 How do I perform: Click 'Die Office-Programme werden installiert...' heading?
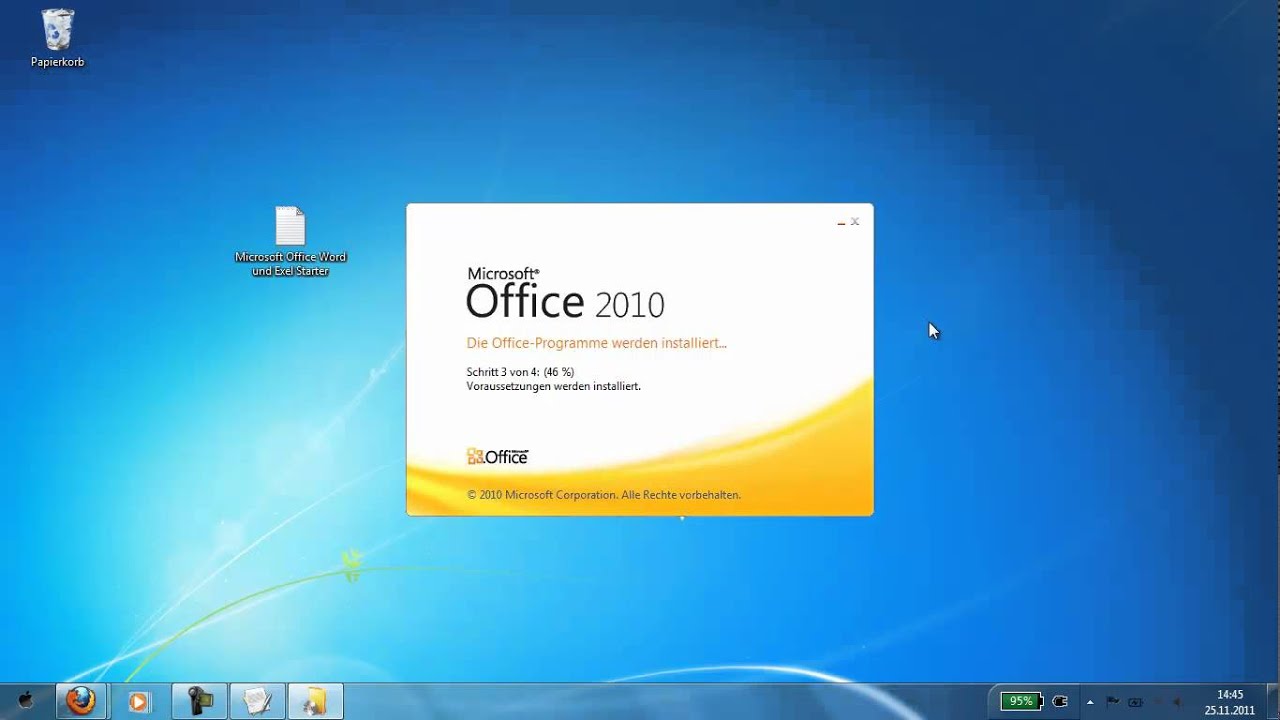[x=596, y=343]
